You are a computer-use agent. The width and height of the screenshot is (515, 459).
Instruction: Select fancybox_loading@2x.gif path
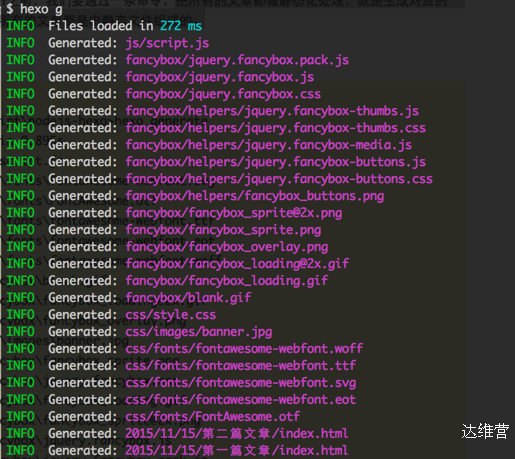pyautogui.click(x=237, y=264)
